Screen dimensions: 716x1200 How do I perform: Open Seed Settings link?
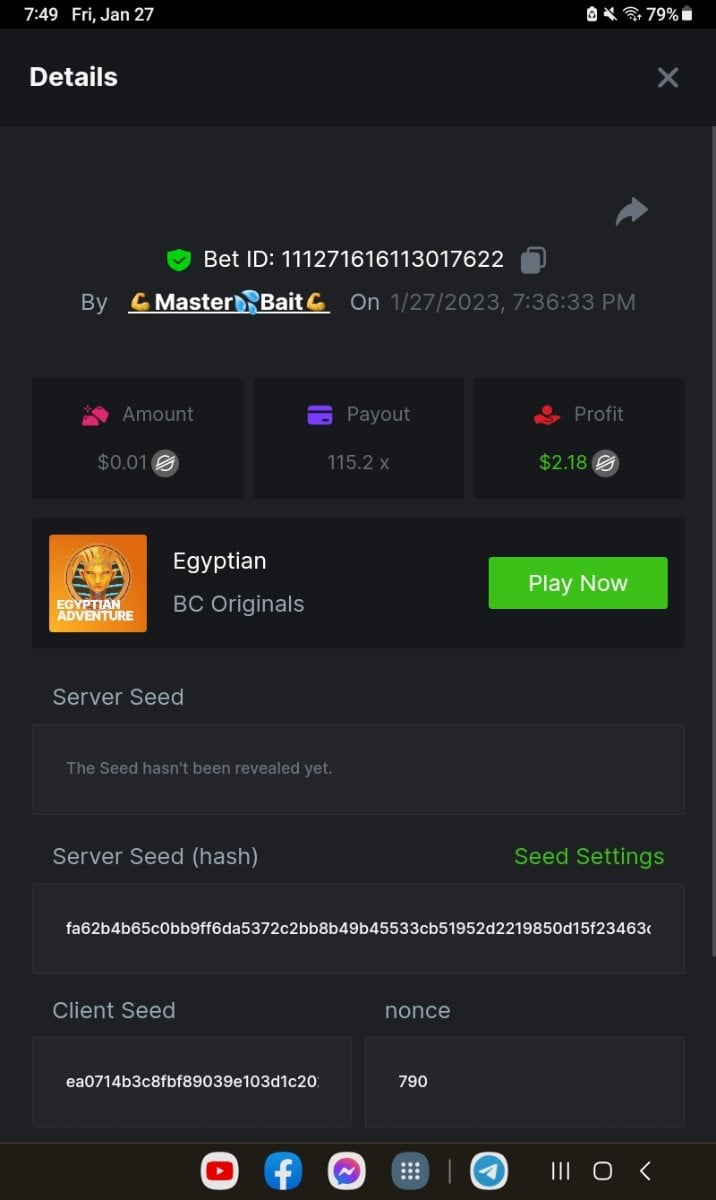(x=589, y=856)
